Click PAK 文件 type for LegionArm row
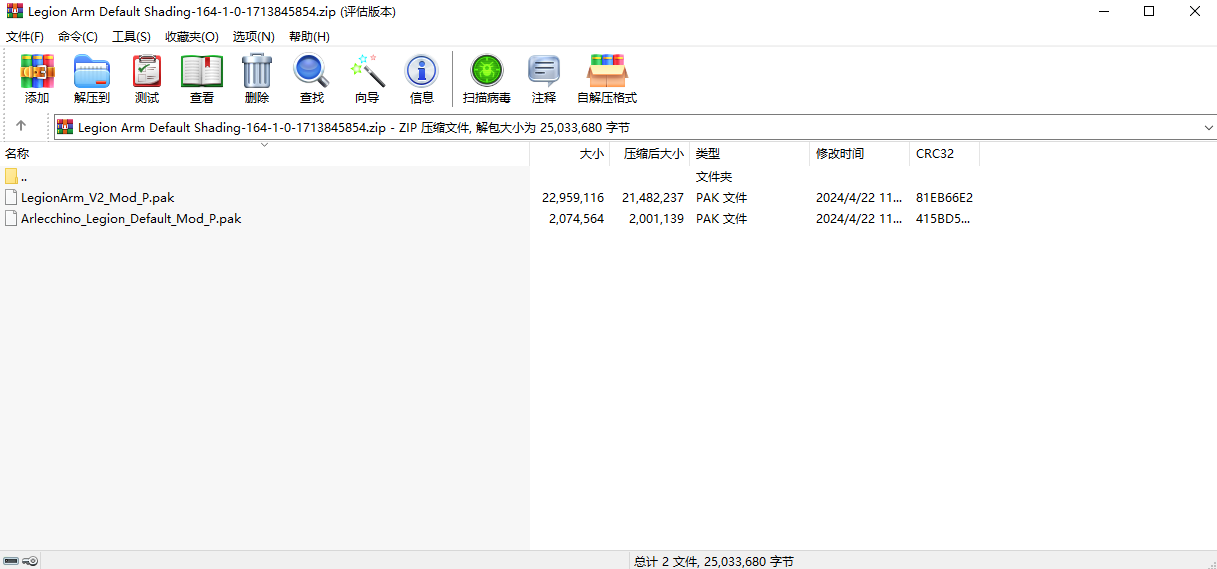This screenshot has width=1217, height=569. coord(721,197)
